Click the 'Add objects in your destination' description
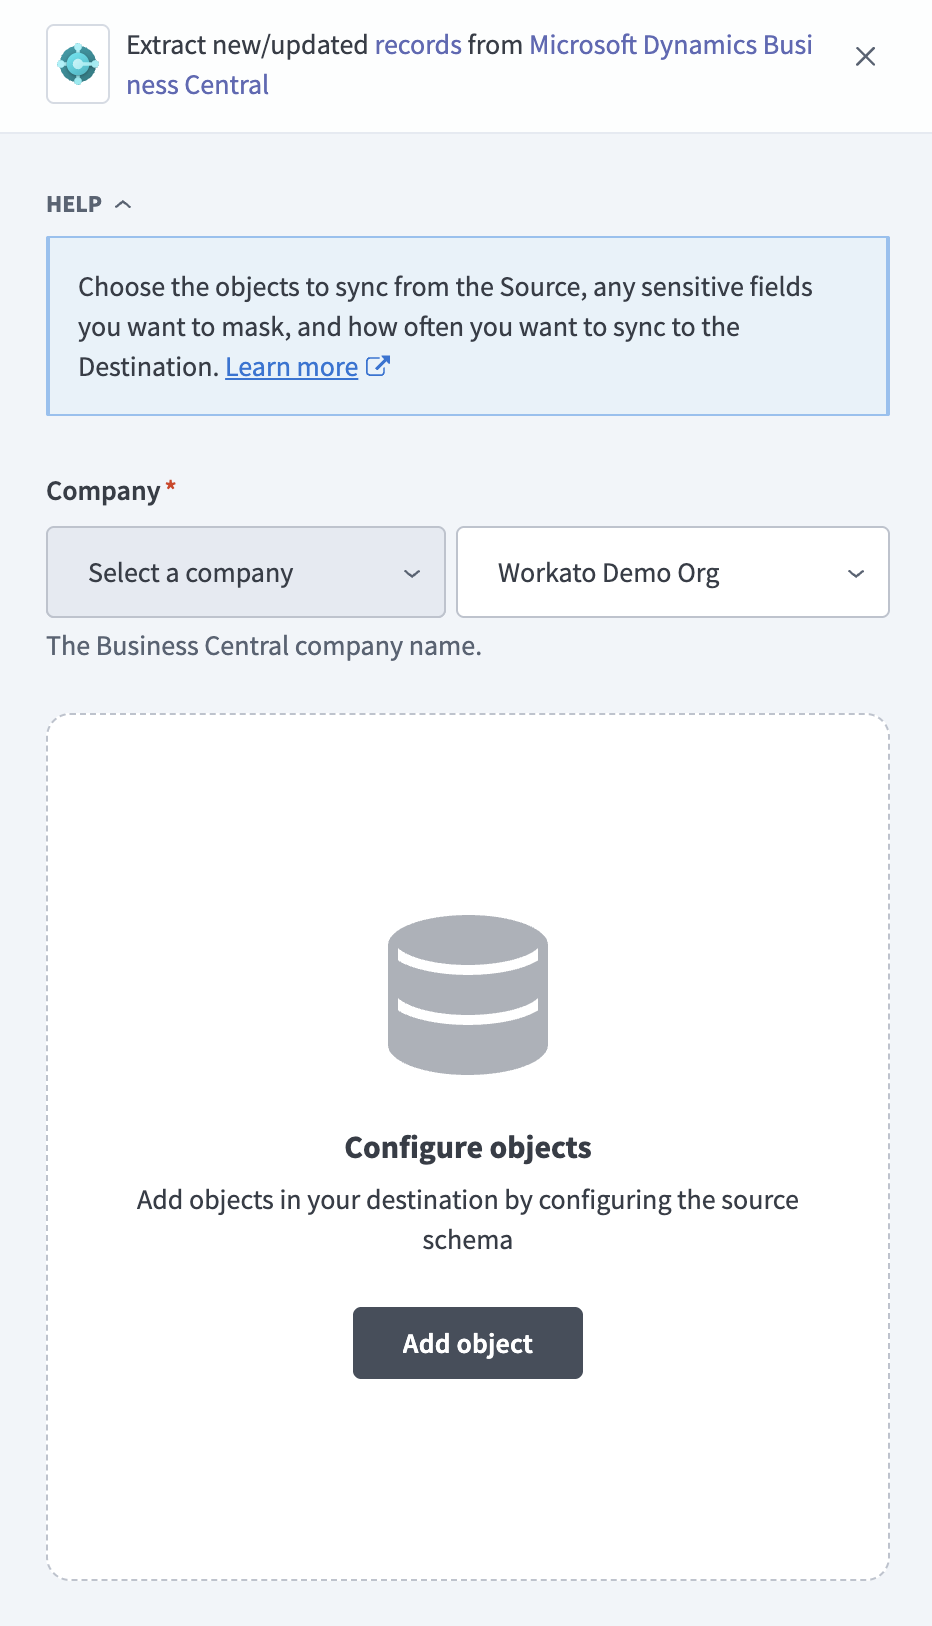932x1626 pixels. 468,1219
